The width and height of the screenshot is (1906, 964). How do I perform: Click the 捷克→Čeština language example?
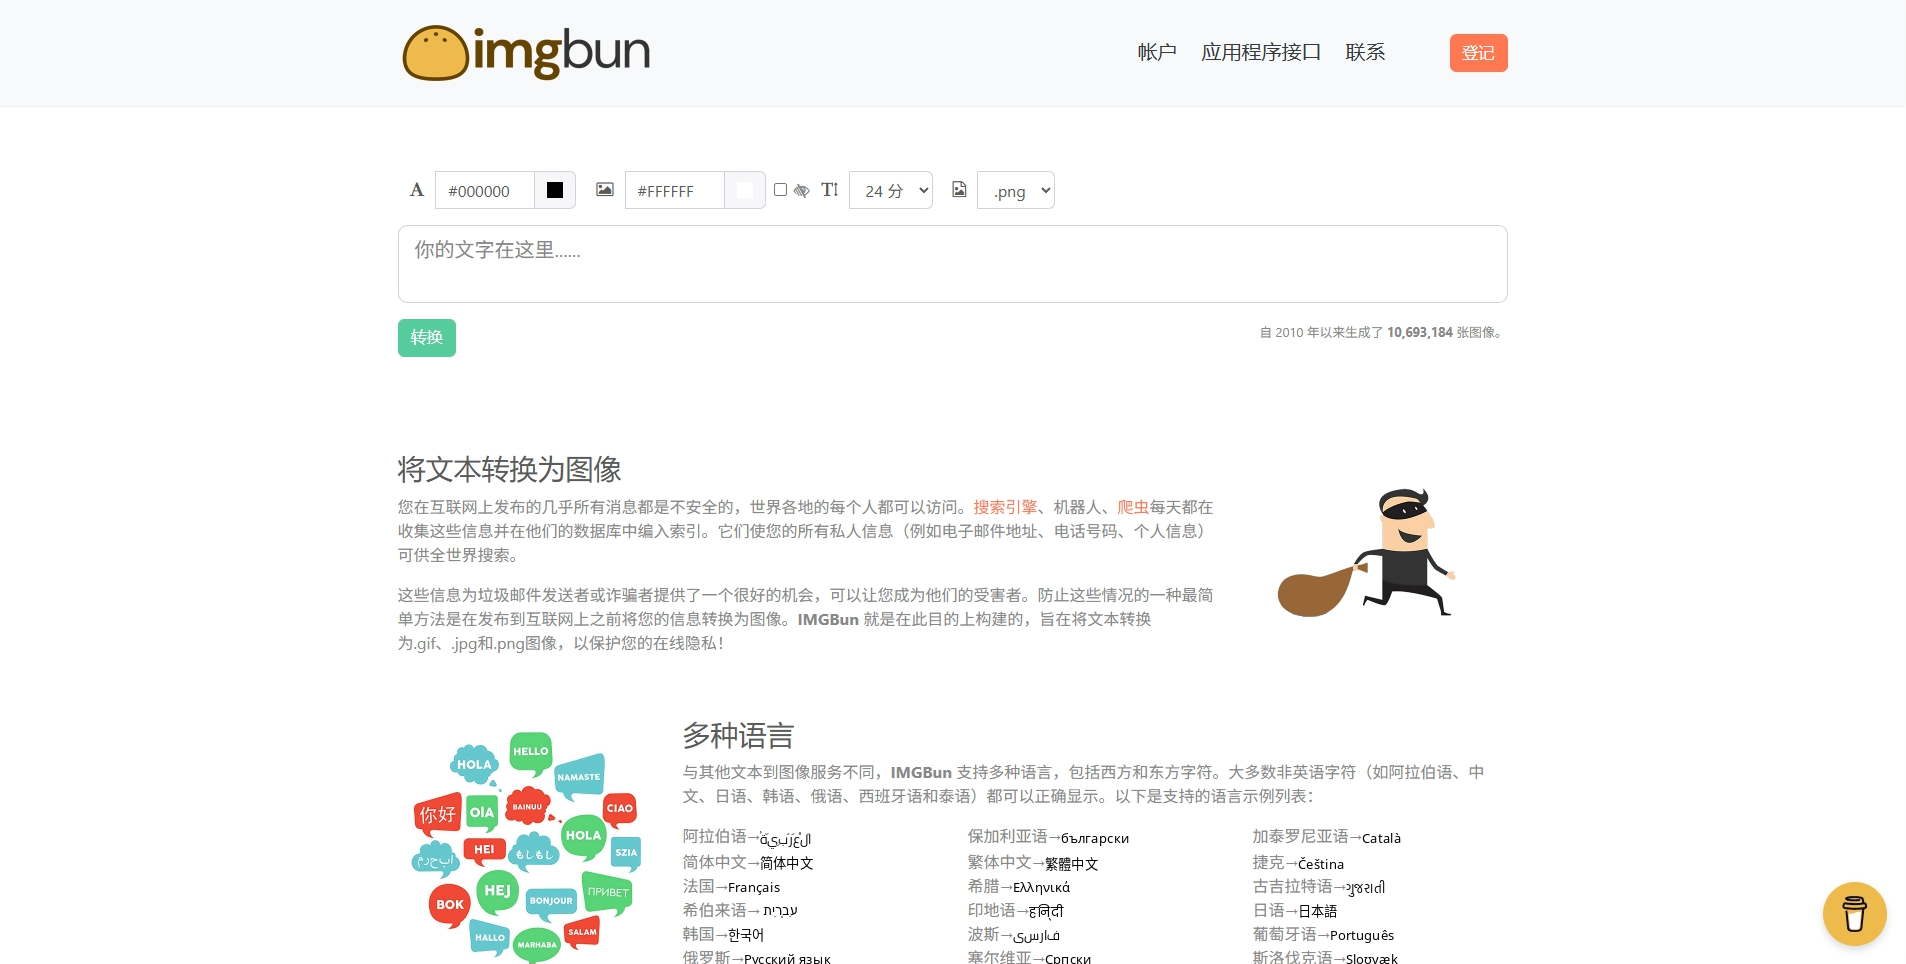point(1299,863)
